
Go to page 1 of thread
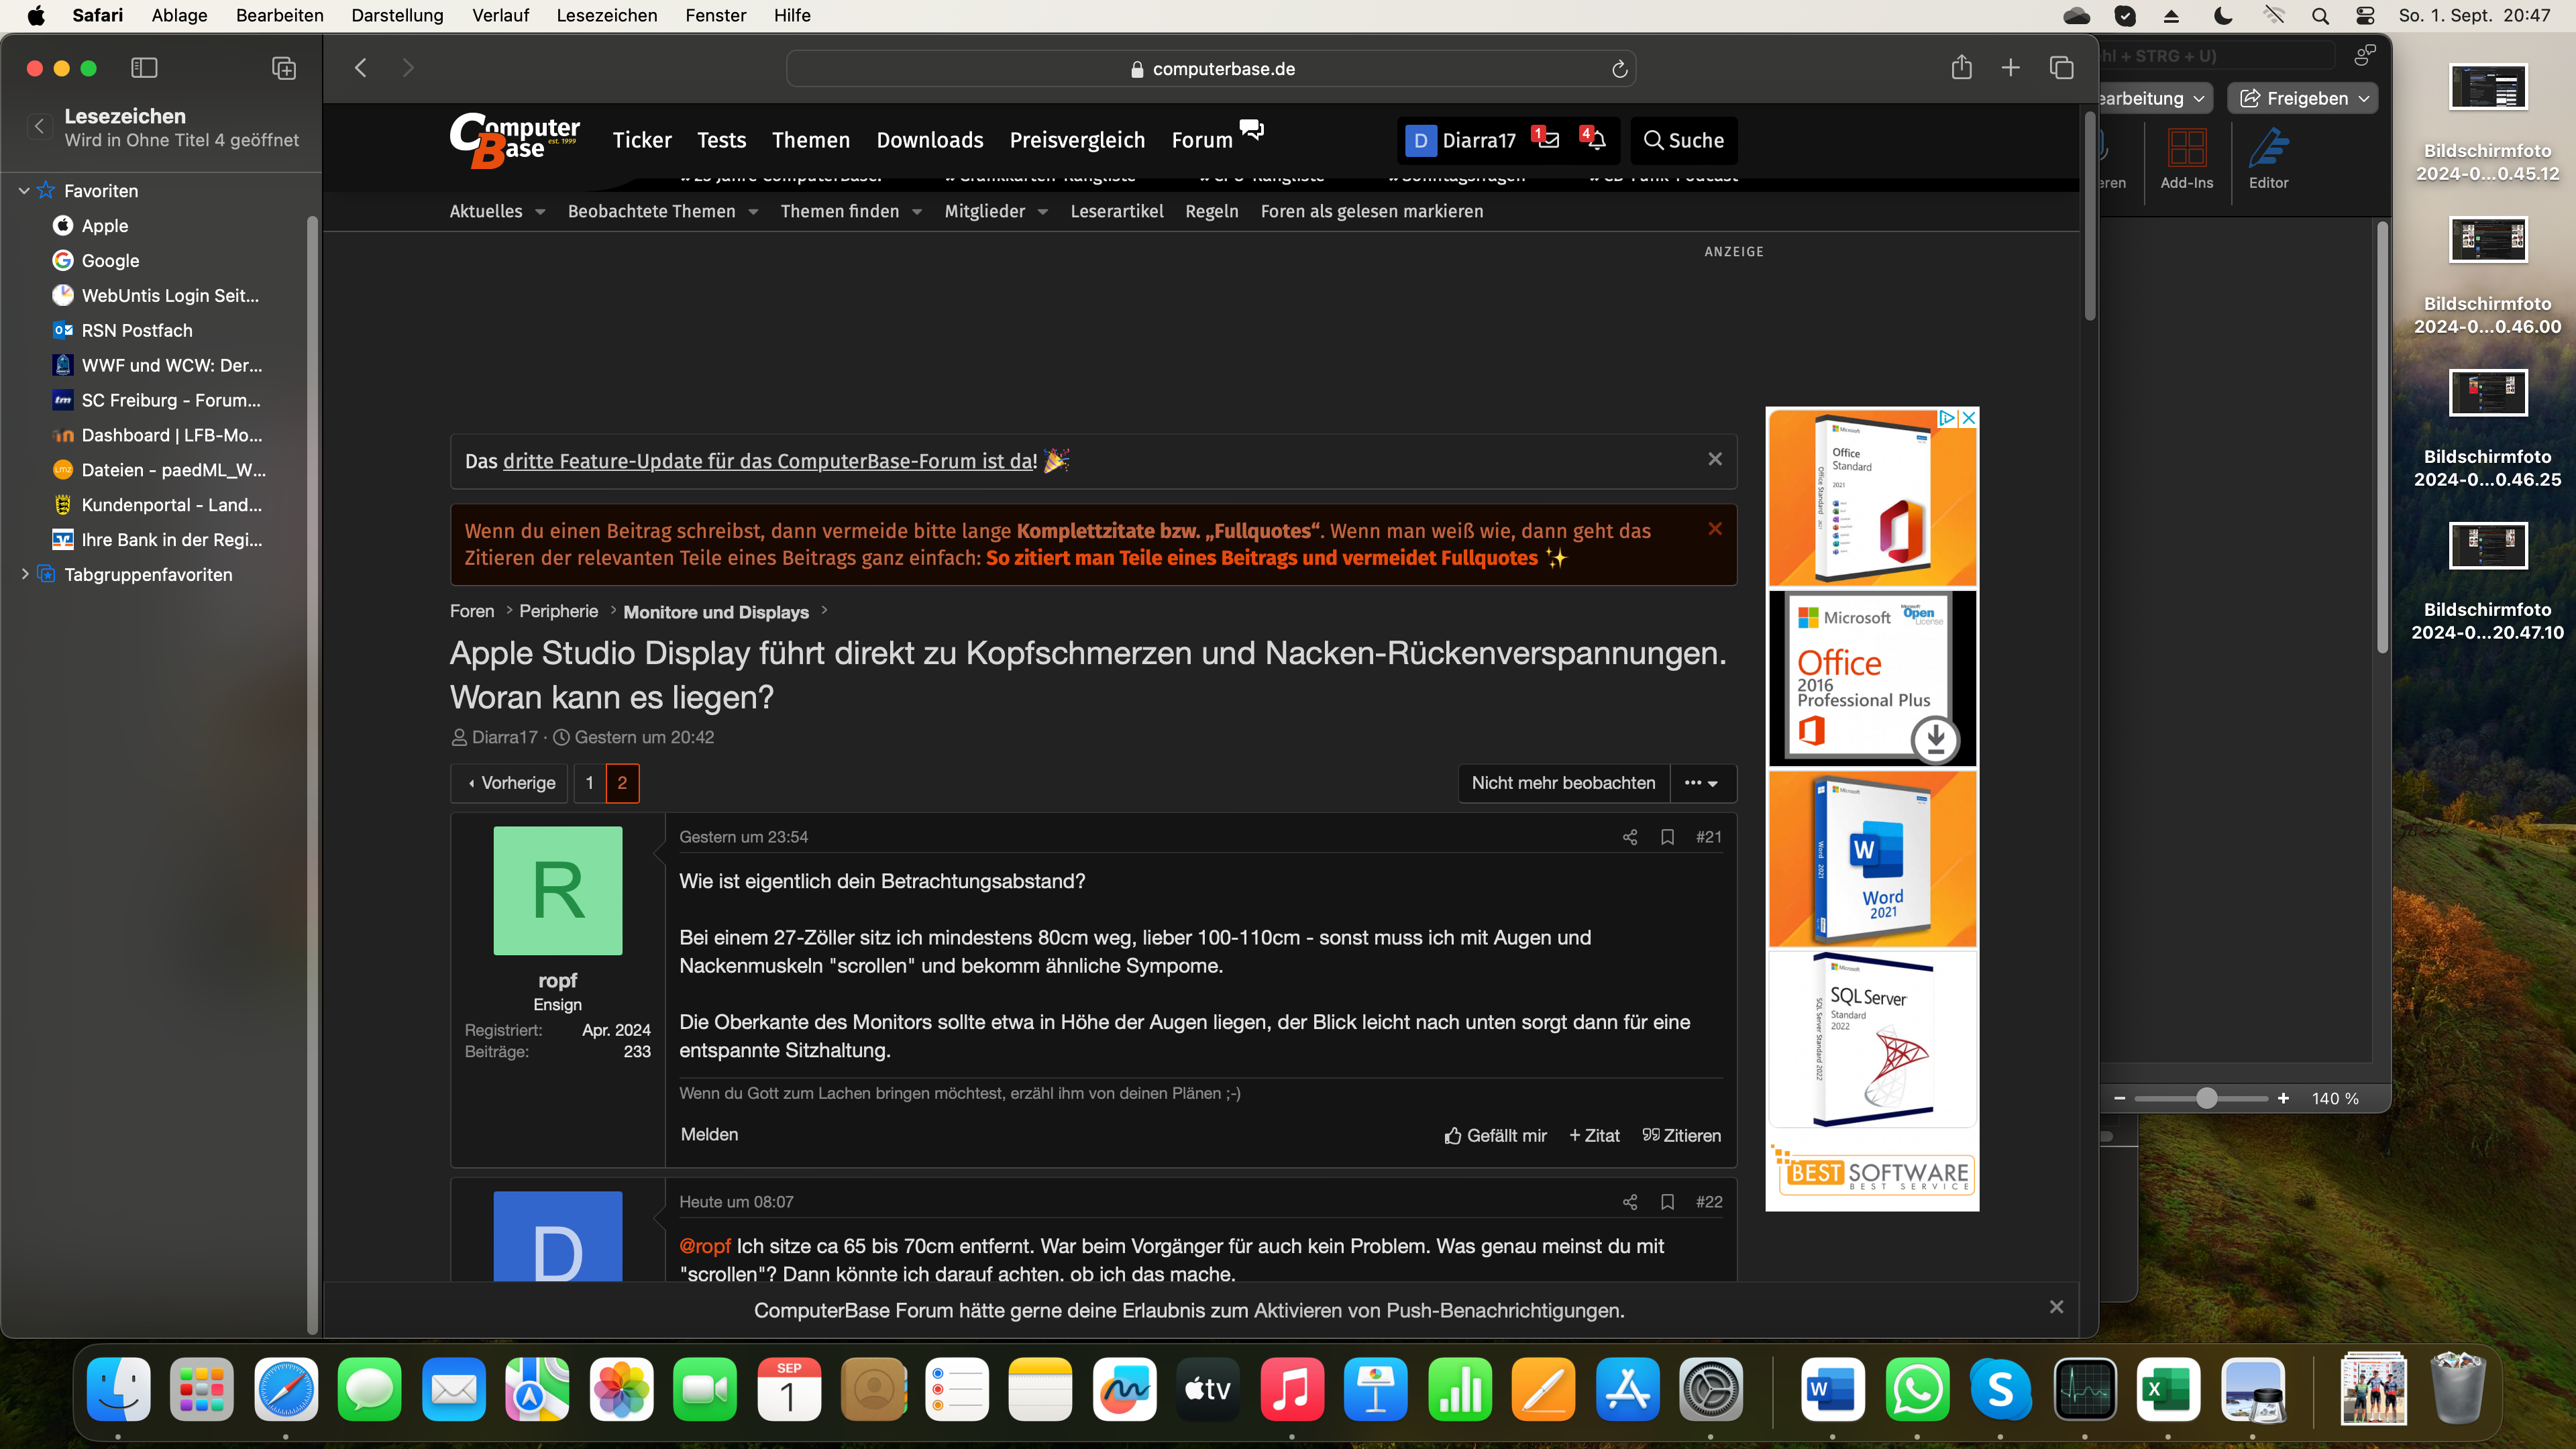tap(589, 783)
